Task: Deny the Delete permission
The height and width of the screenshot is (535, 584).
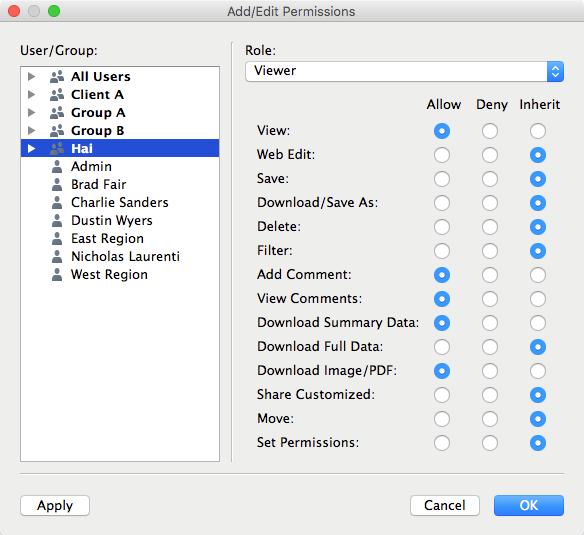Action: pos(490,227)
